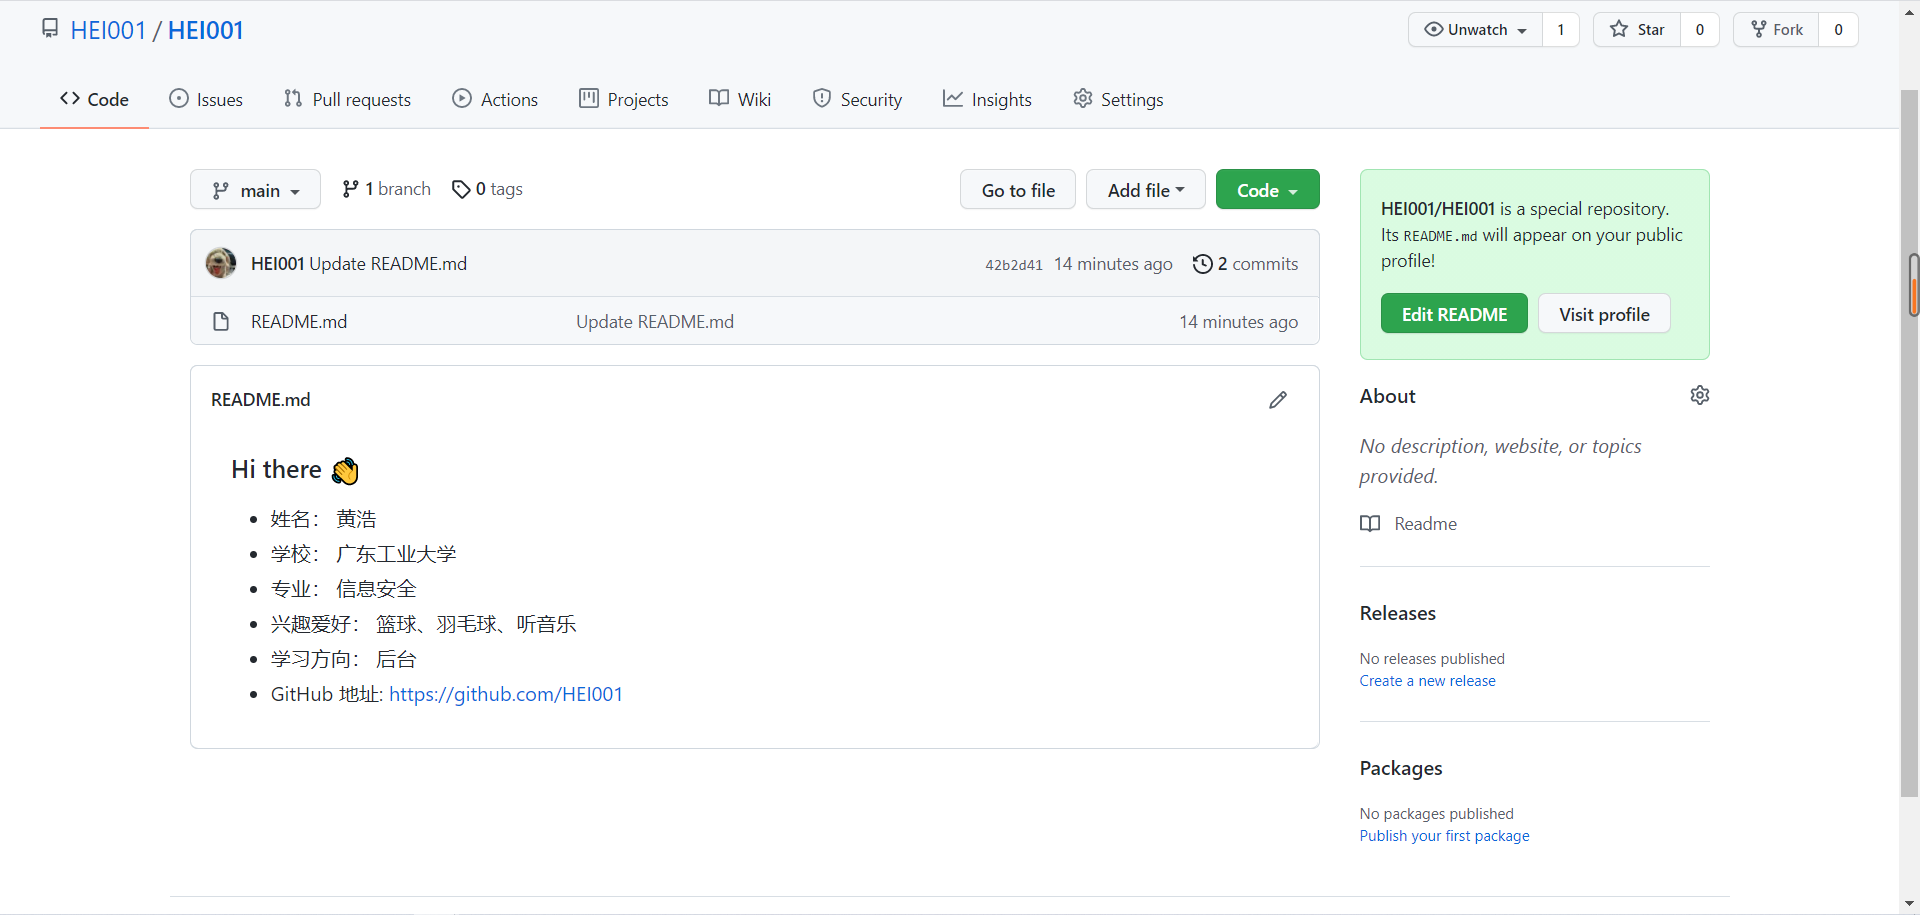Open the HEI001 commit author link

point(277,264)
